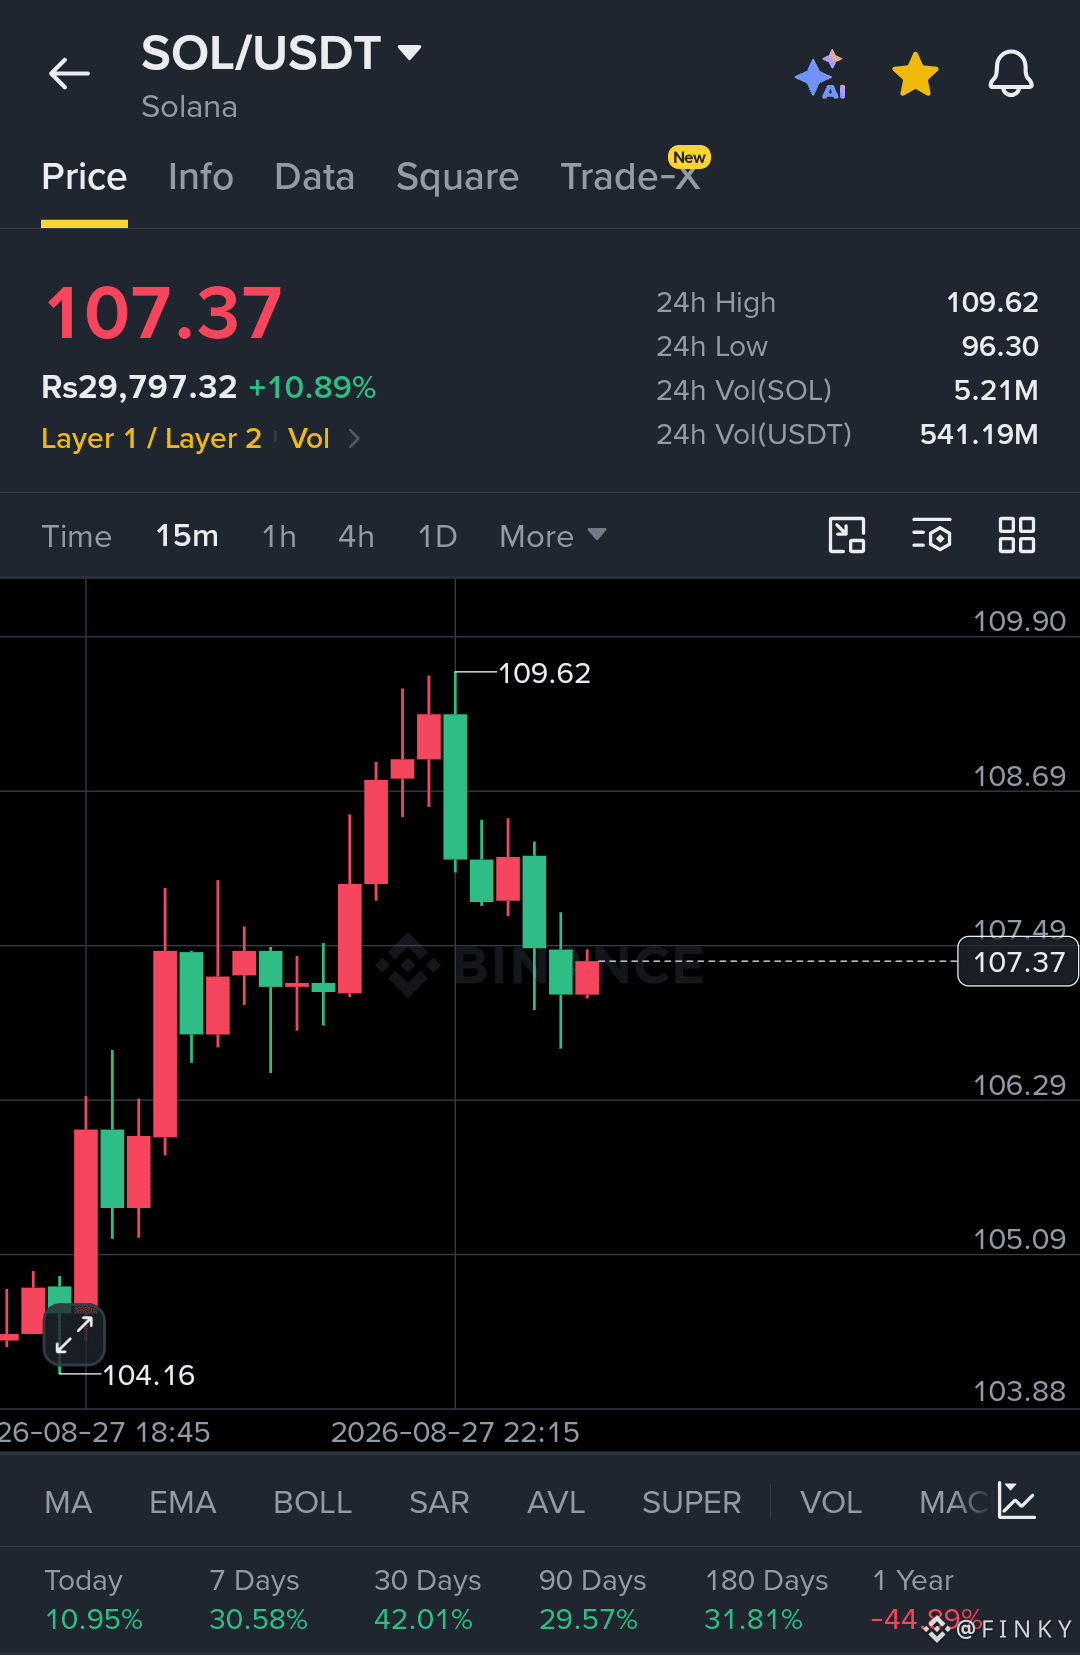Open the Data tab

coord(315,177)
